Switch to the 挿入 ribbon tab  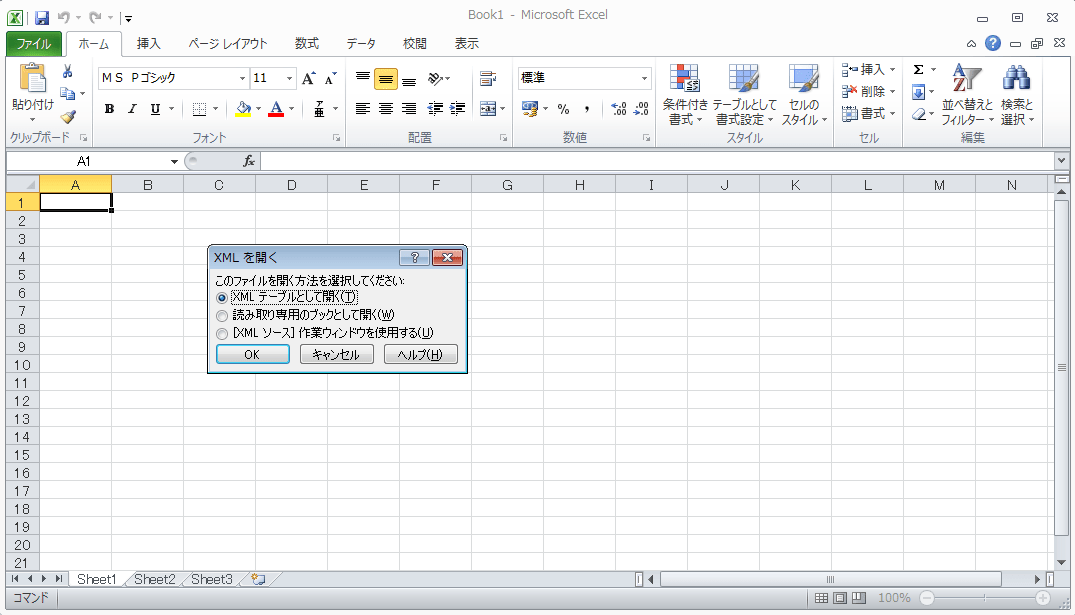pyautogui.click(x=148, y=44)
